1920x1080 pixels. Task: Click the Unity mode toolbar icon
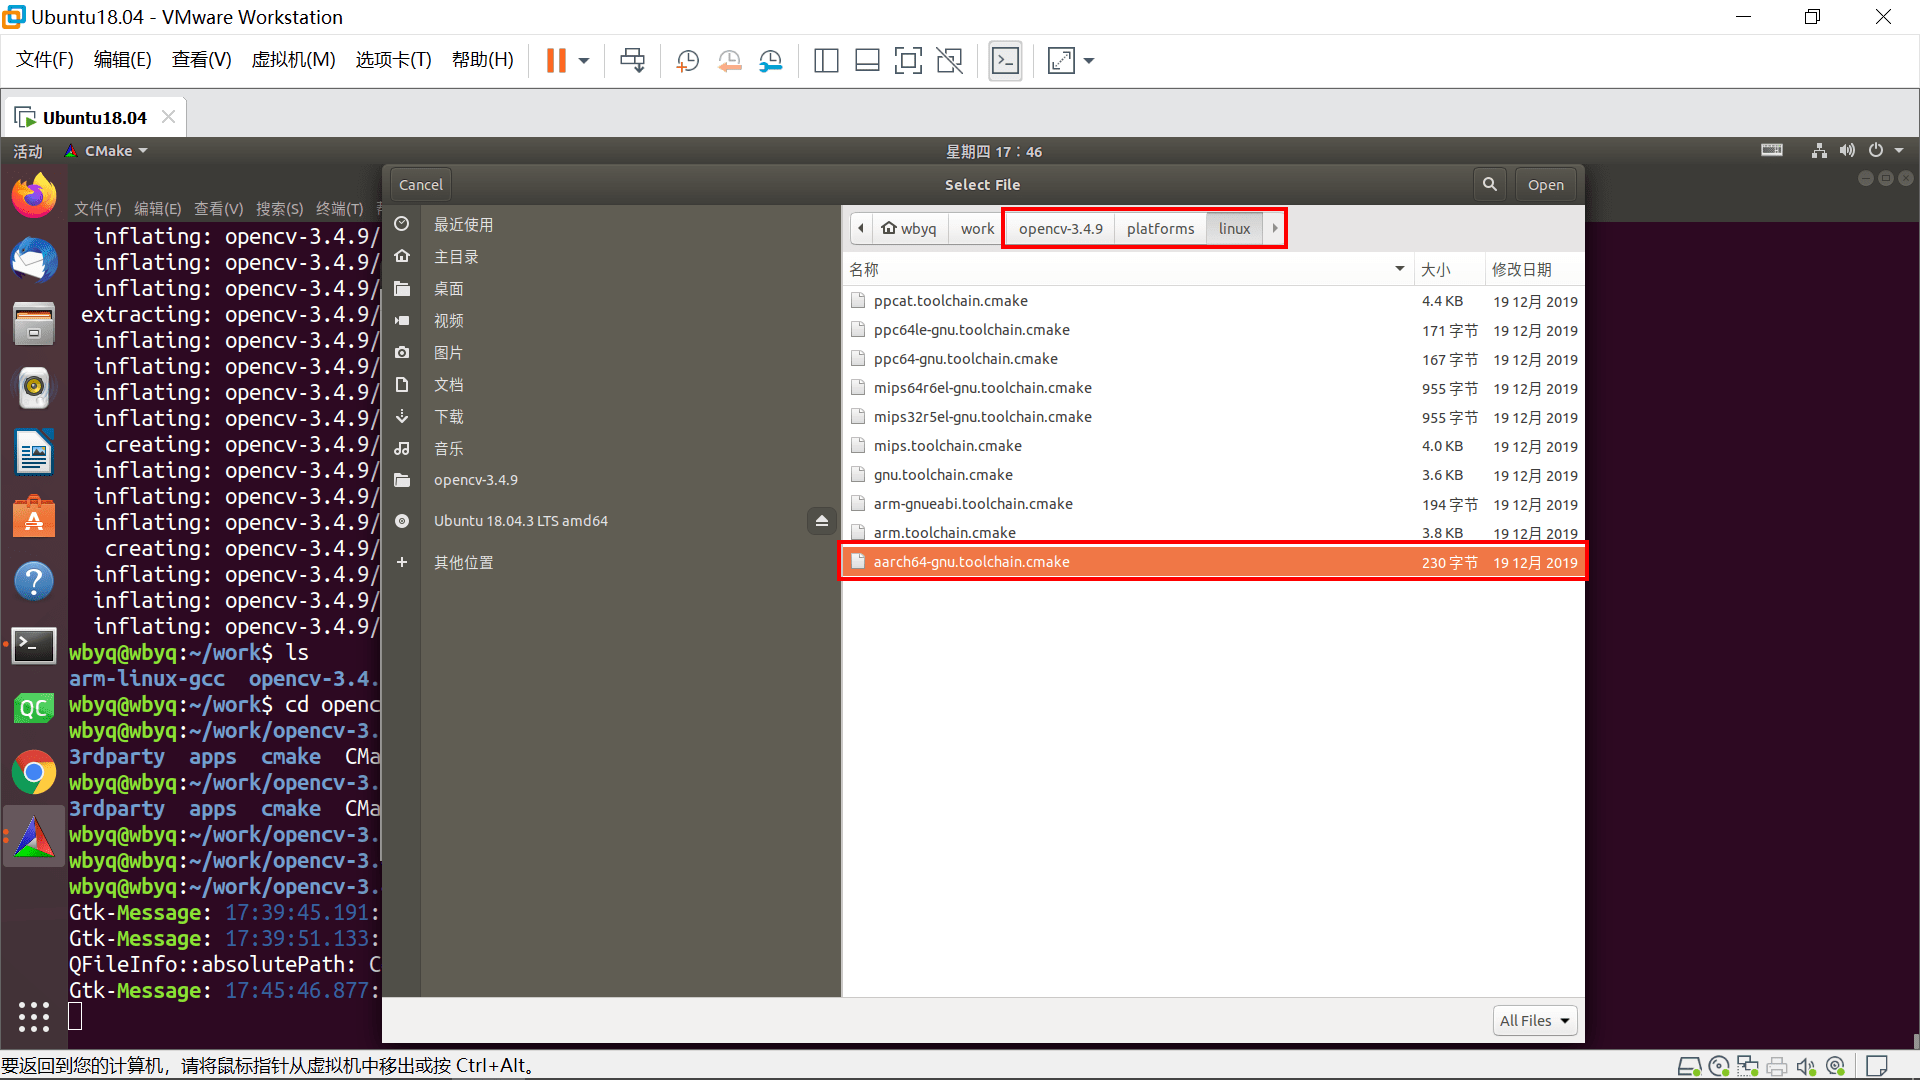[949, 61]
